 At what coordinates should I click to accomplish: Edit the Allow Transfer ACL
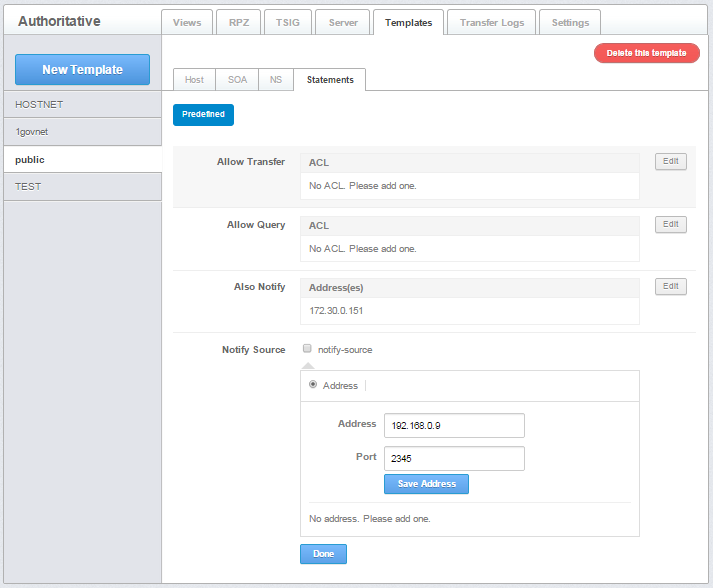tap(670, 162)
